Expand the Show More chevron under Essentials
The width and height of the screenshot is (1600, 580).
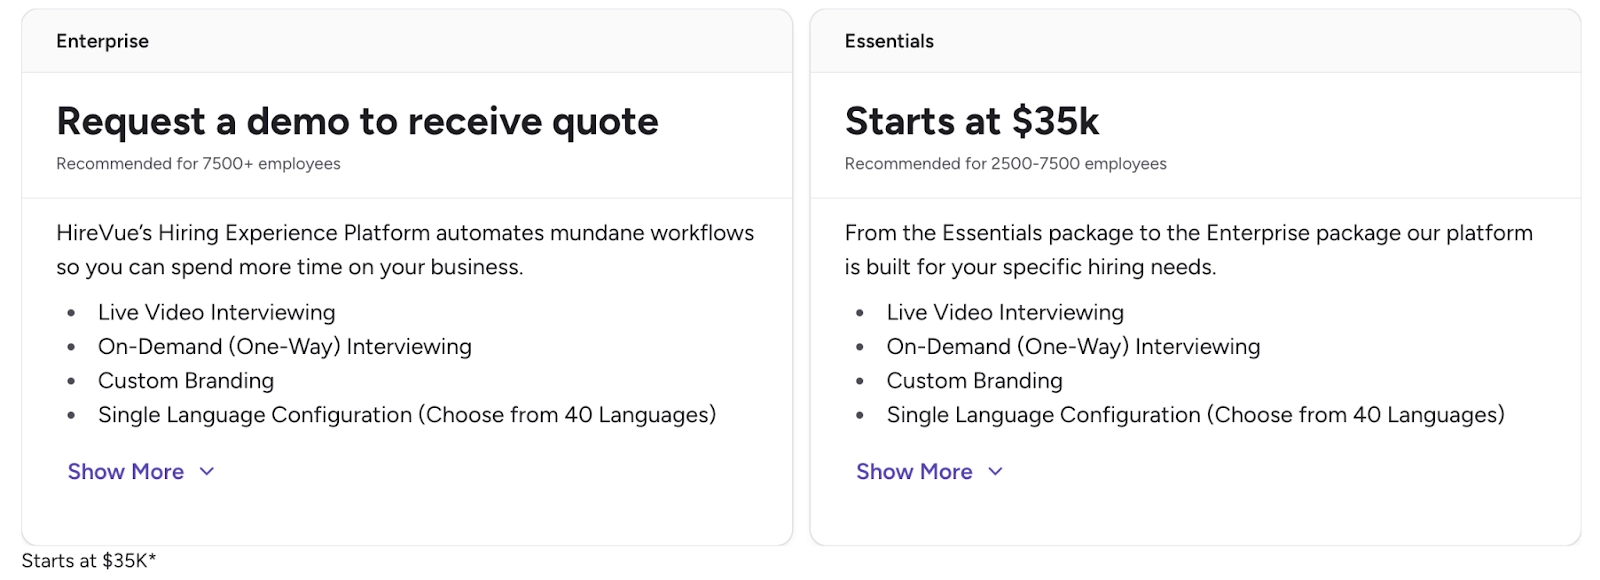point(996,471)
